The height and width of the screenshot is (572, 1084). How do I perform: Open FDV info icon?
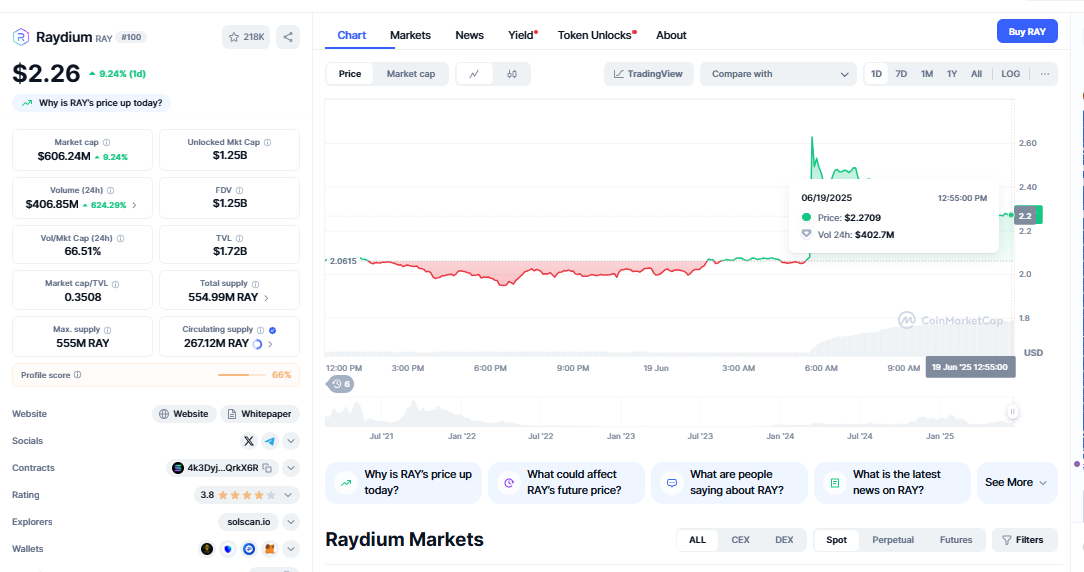(239, 190)
